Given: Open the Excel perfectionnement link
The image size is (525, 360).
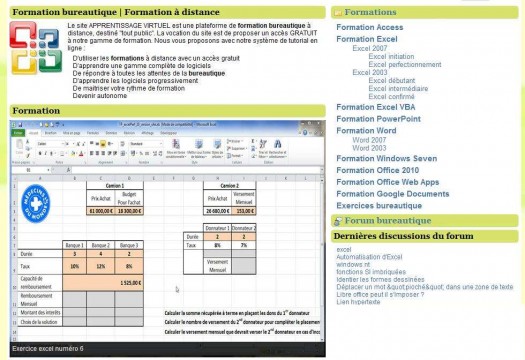Looking at the screenshot, I should point(405,65).
